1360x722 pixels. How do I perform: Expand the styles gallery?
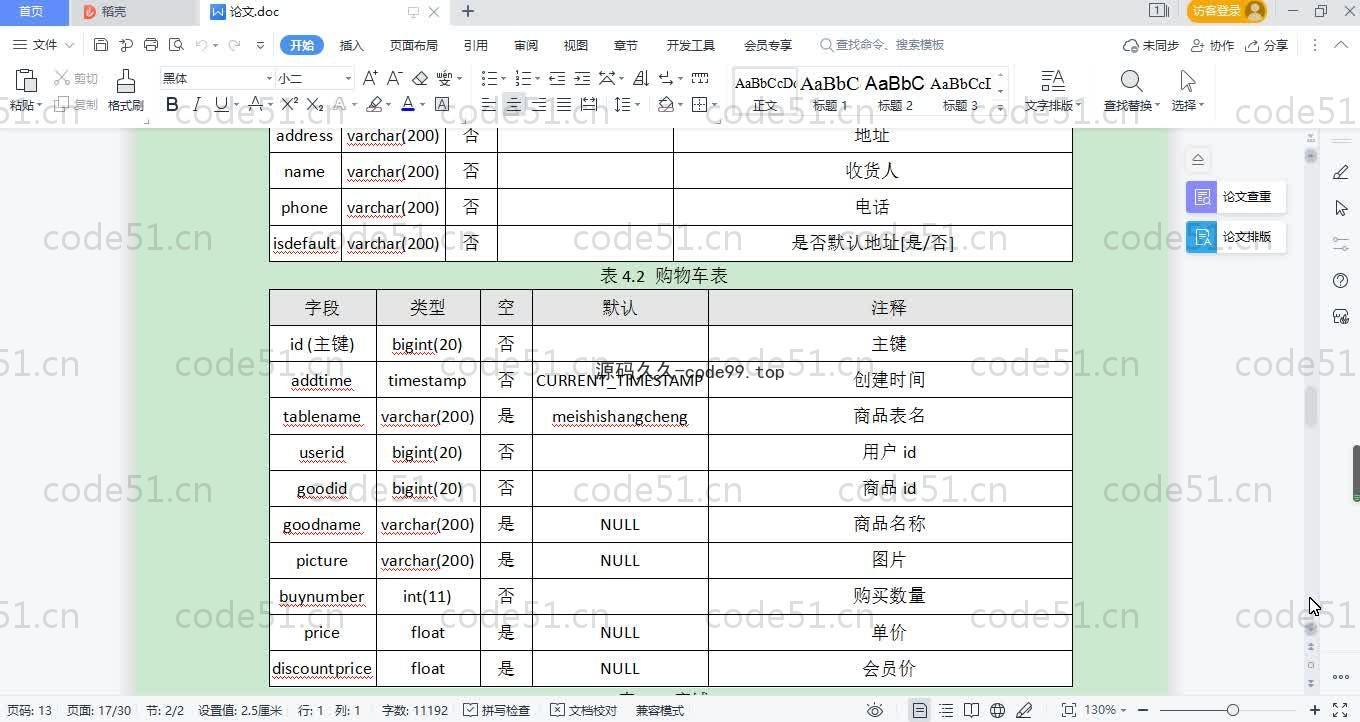click(x=1001, y=107)
